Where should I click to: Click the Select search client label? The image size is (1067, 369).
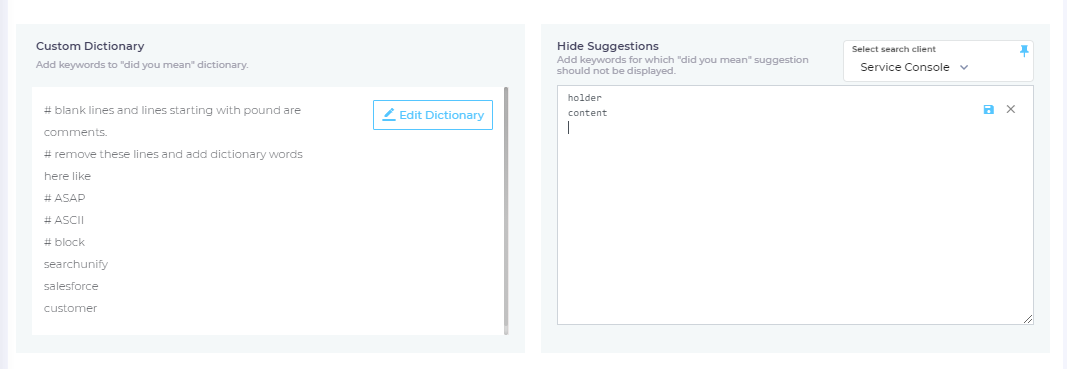point(893,49)
